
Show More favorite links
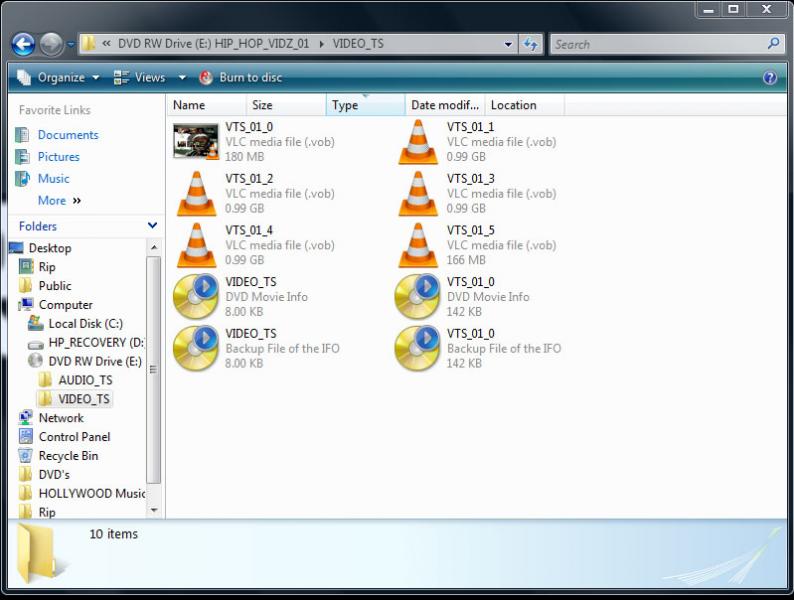click(59, 200)
